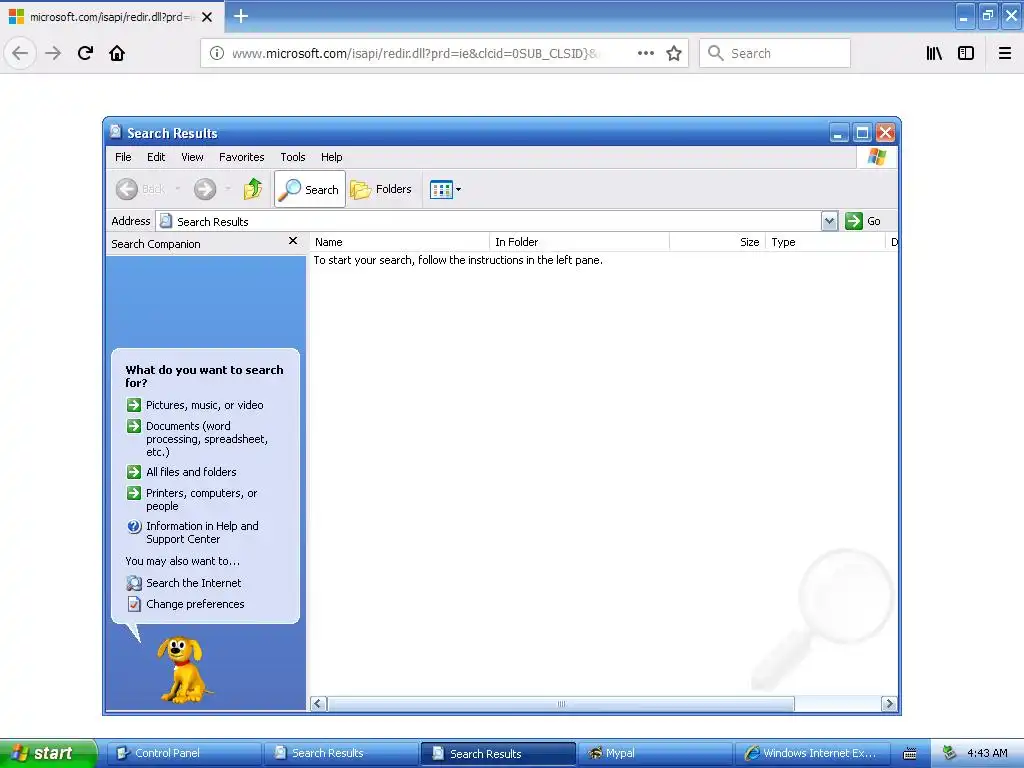This screenshot has width=1024, height=768.
Task: Switch to Windows Internet Explorer taskbar item
Action: pos(812,754)
